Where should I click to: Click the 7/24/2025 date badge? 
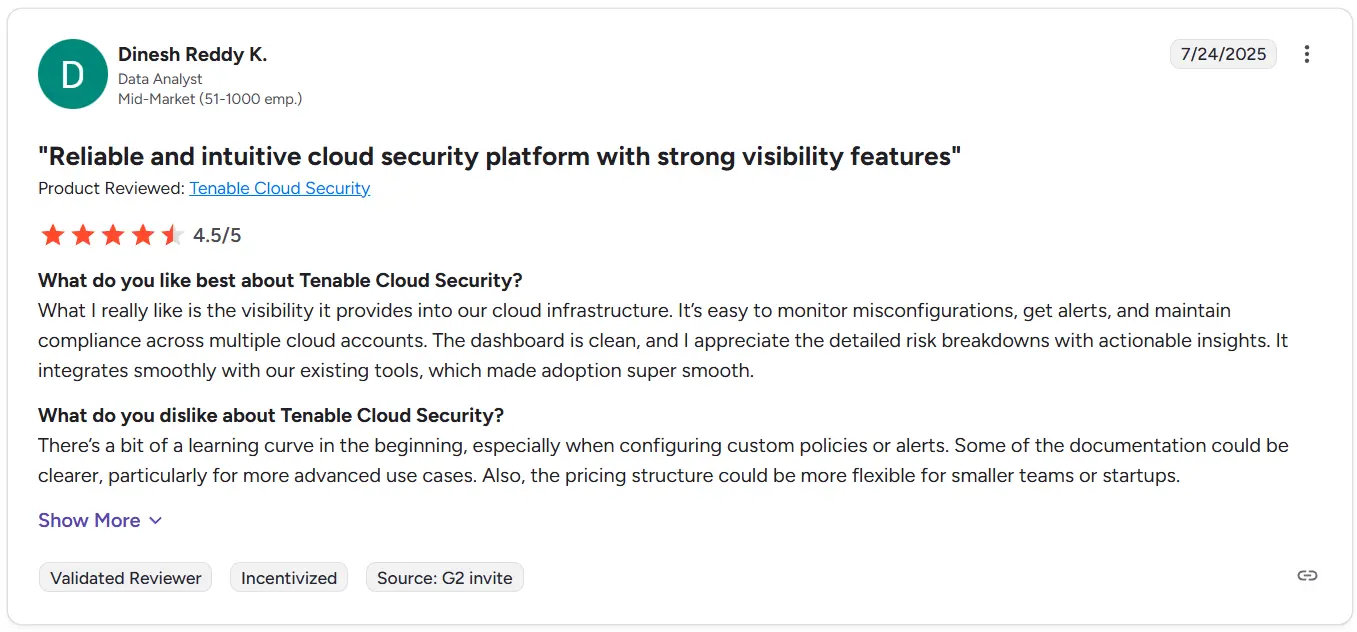click(1223, 54)
